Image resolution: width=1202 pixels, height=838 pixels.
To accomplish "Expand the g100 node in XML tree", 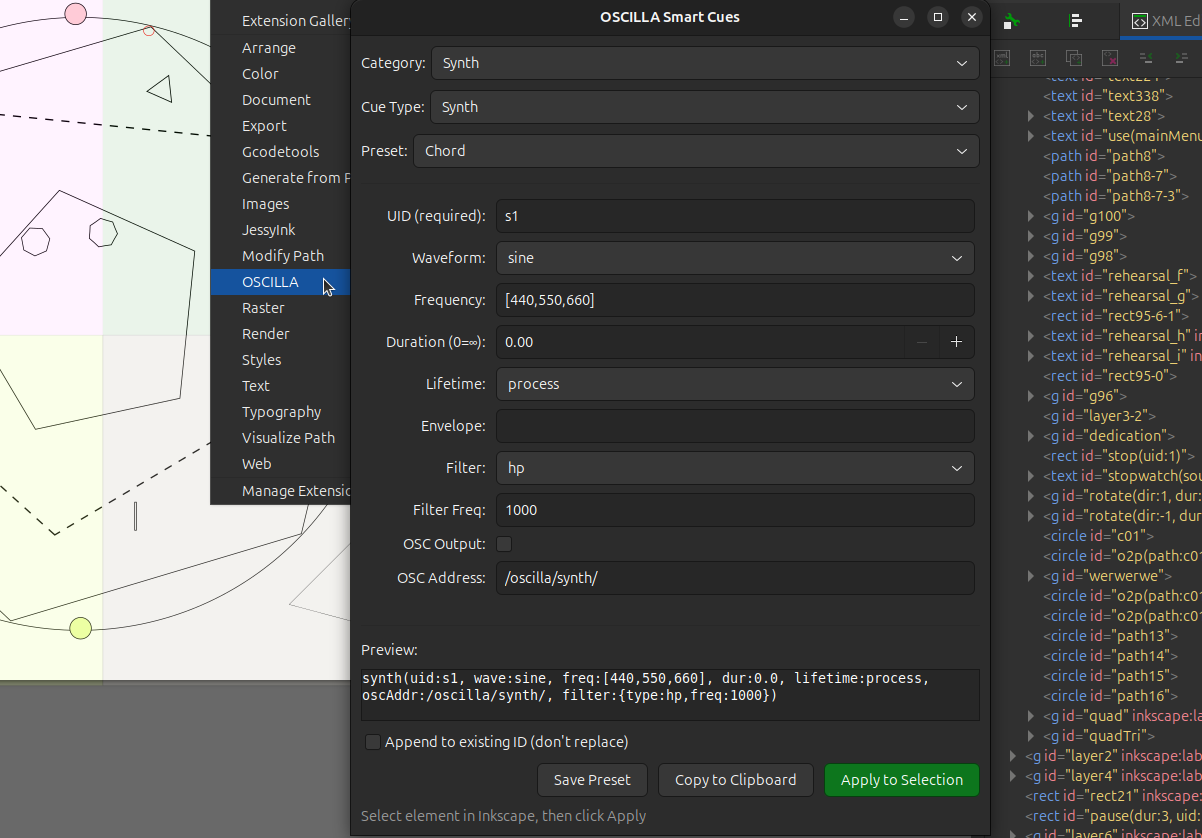I will (x=1031, y=215).
